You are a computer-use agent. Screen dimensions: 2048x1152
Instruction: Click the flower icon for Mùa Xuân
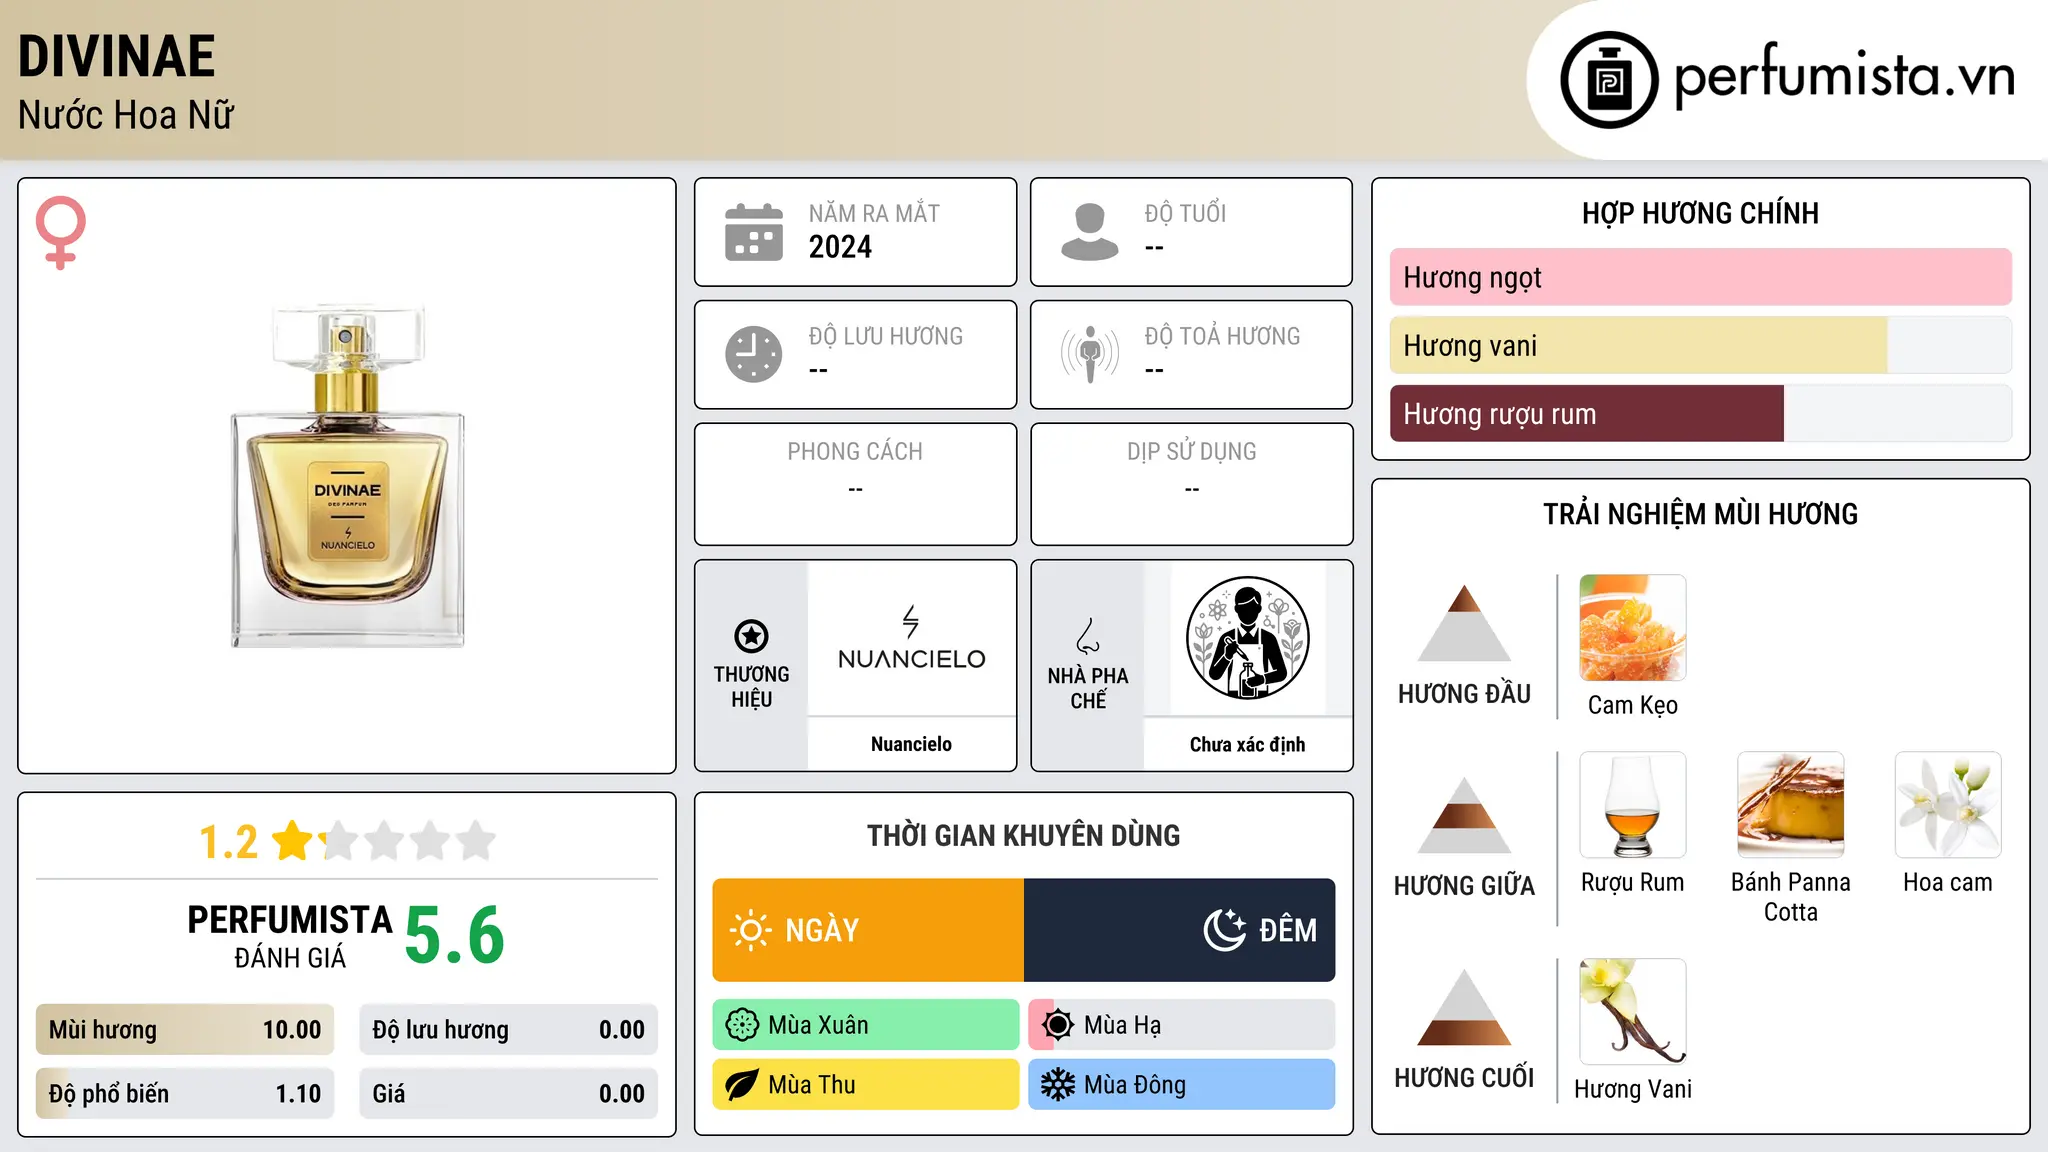(742, 1025)
